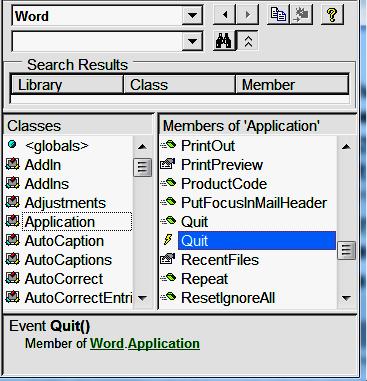The image size is (367, 381).
Task: Click the lightning event icon beside Quit
Action: pos(168,240)
